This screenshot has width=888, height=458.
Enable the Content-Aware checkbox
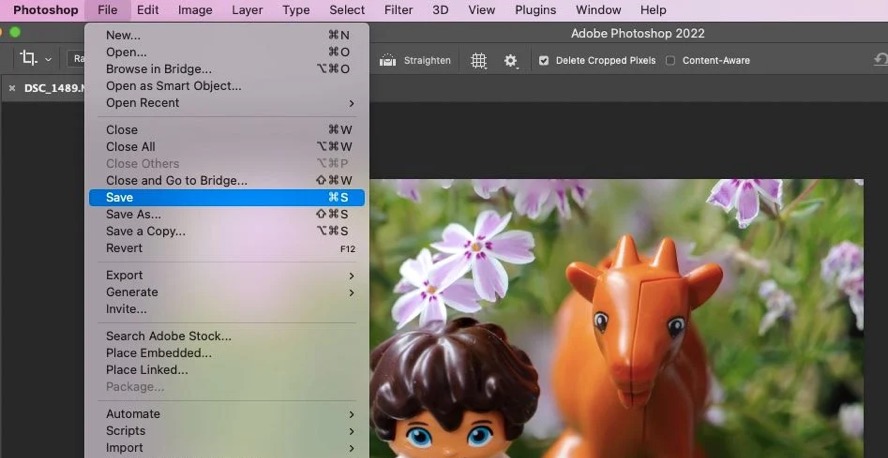tap(671, 60)
